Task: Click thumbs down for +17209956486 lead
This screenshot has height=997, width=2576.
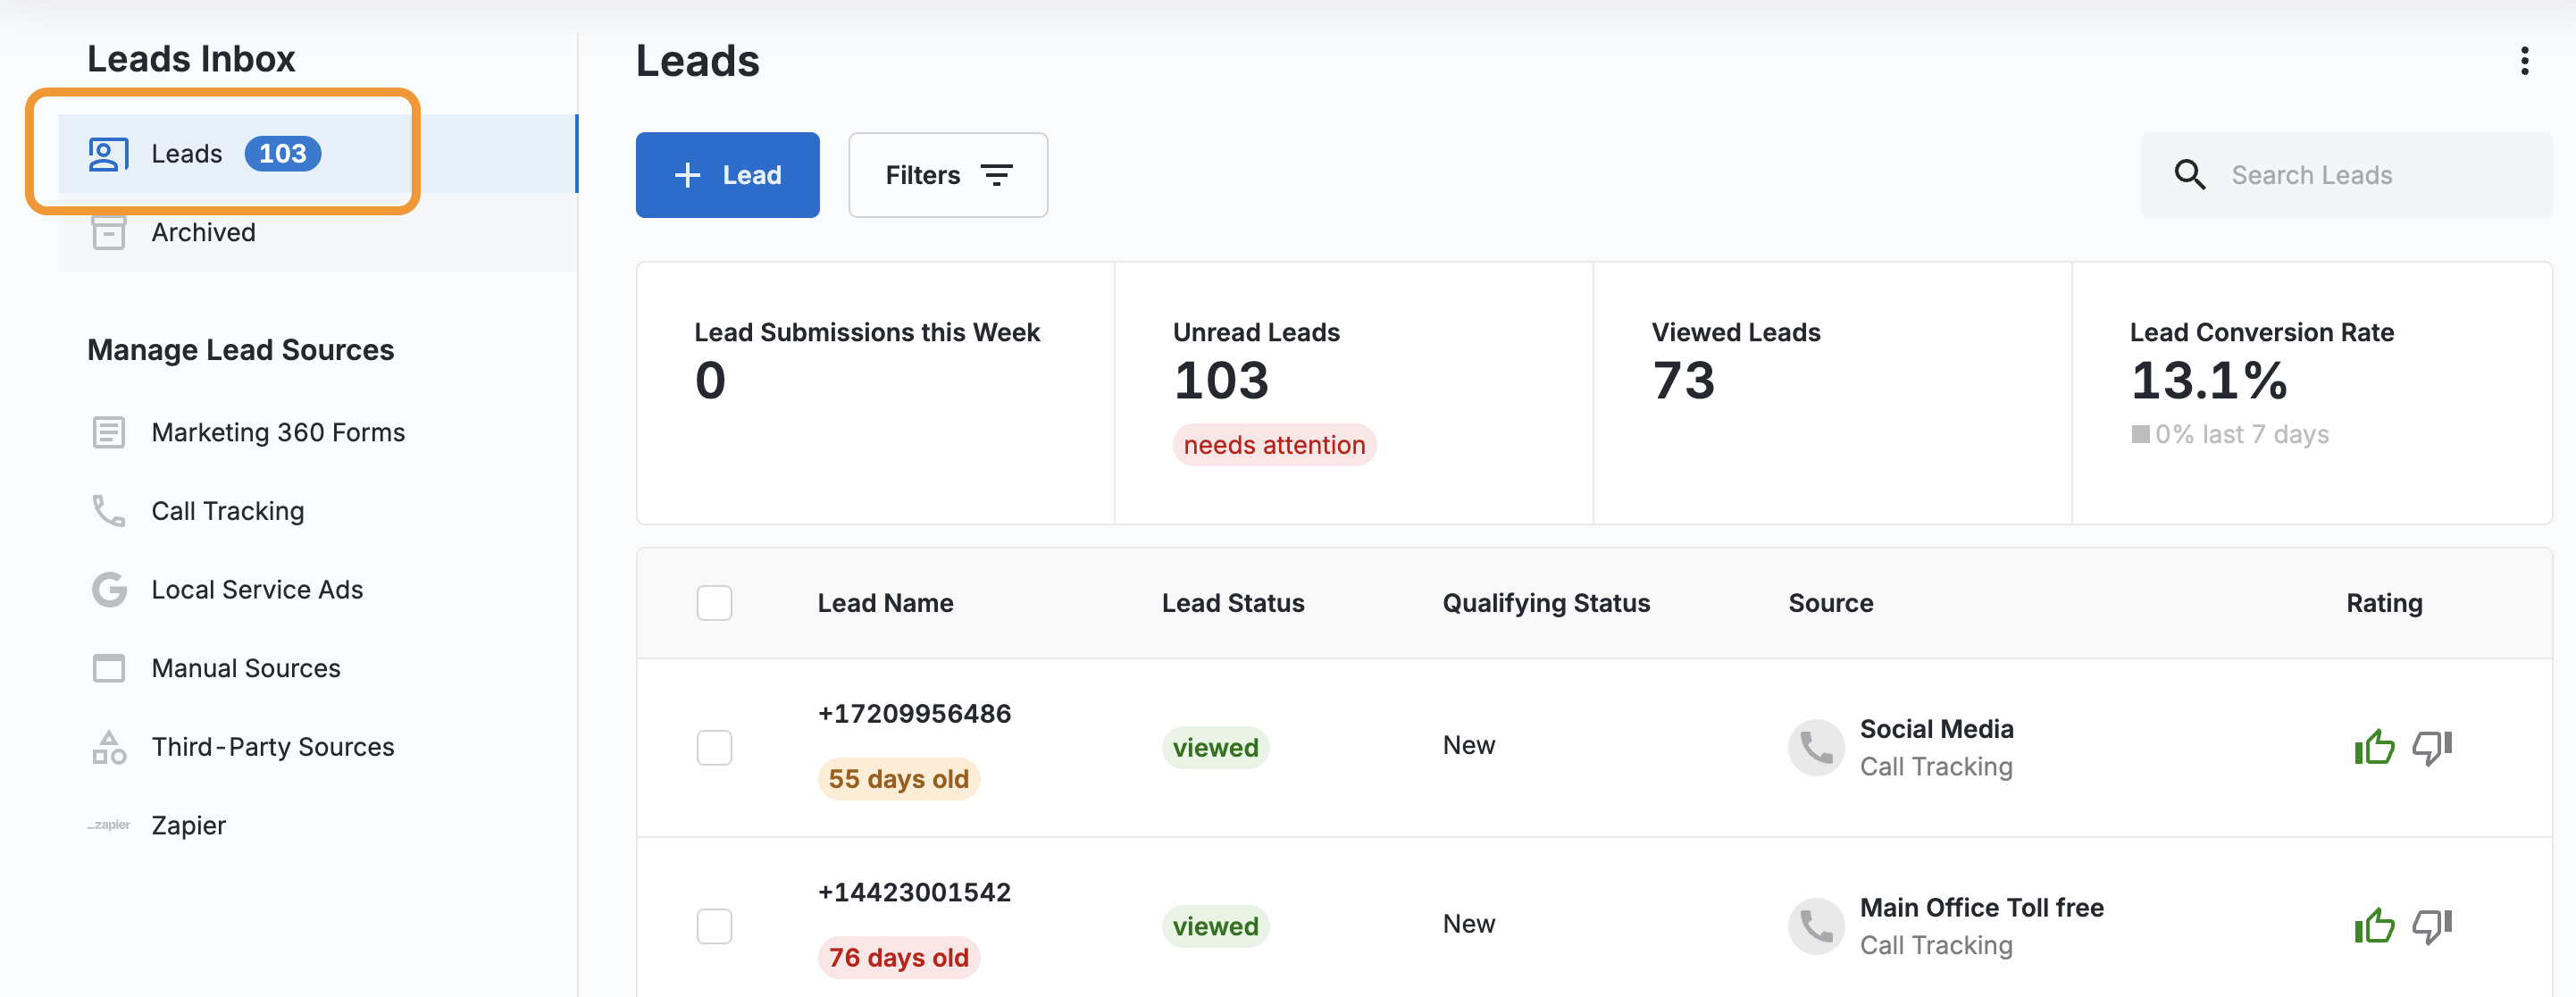Action: 2431,747
